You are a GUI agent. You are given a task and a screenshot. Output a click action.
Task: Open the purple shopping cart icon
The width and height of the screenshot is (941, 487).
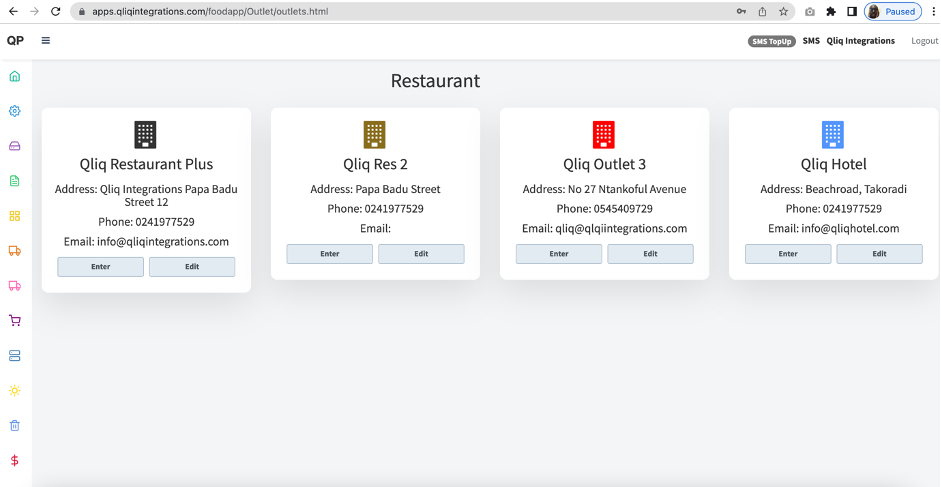click(x=15, y=321)
